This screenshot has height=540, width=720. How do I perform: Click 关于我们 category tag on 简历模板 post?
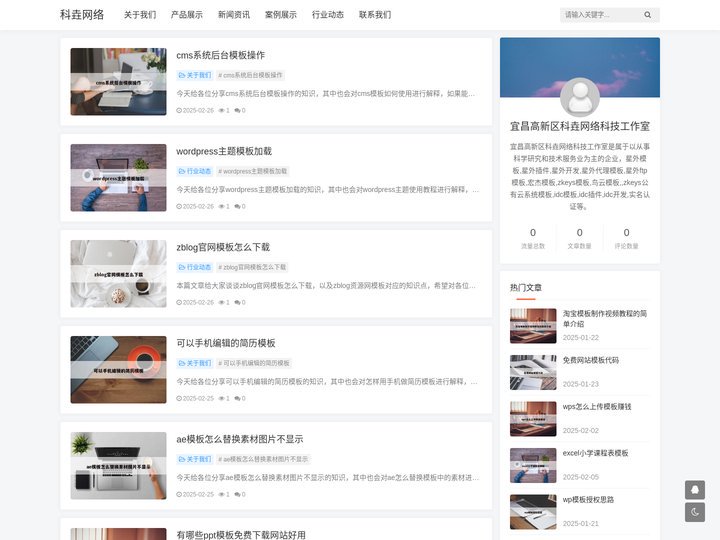[195, 363]
